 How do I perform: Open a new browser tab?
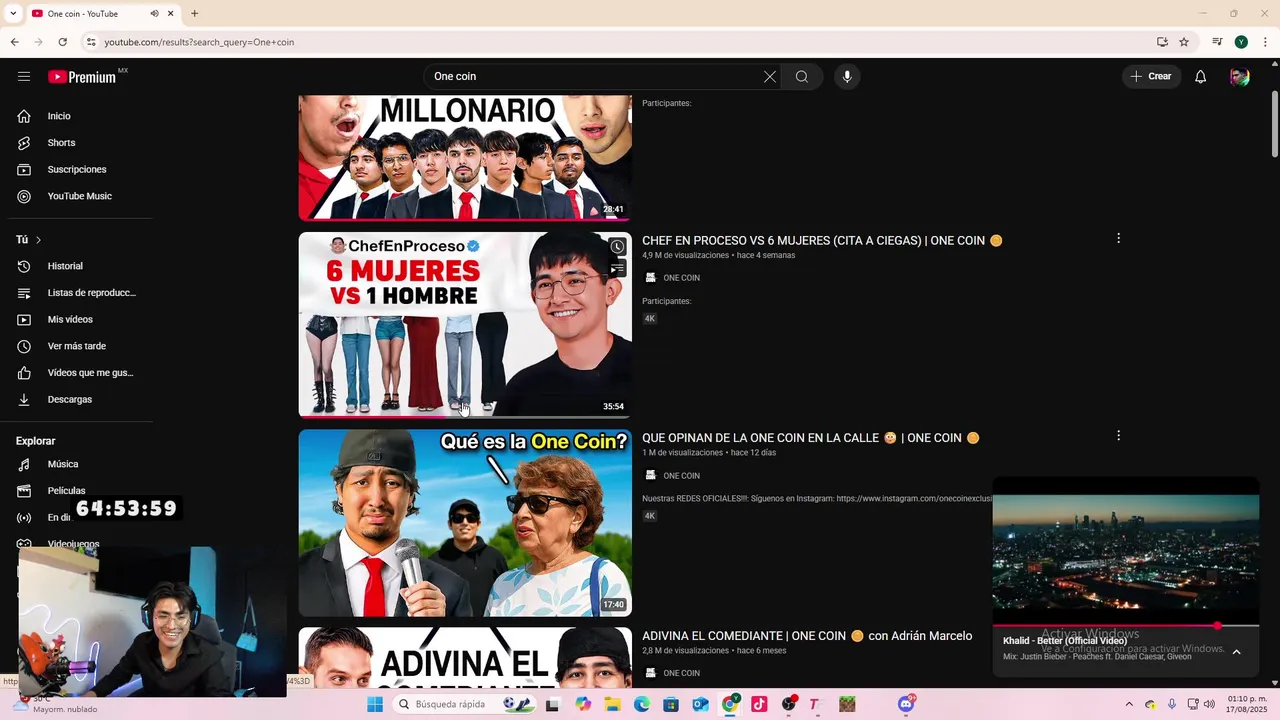[x=194, y=14]
